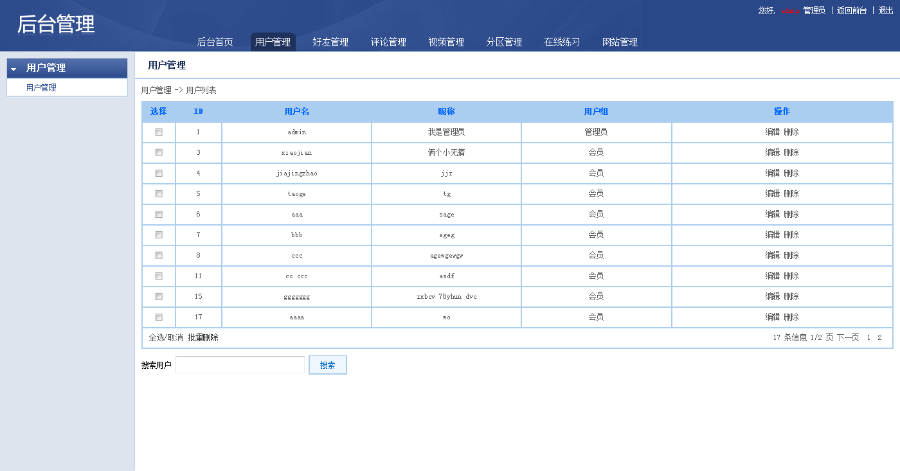Edit the bbb user via 编辑
The image size is (900, 471).
(x=773, y=235)
